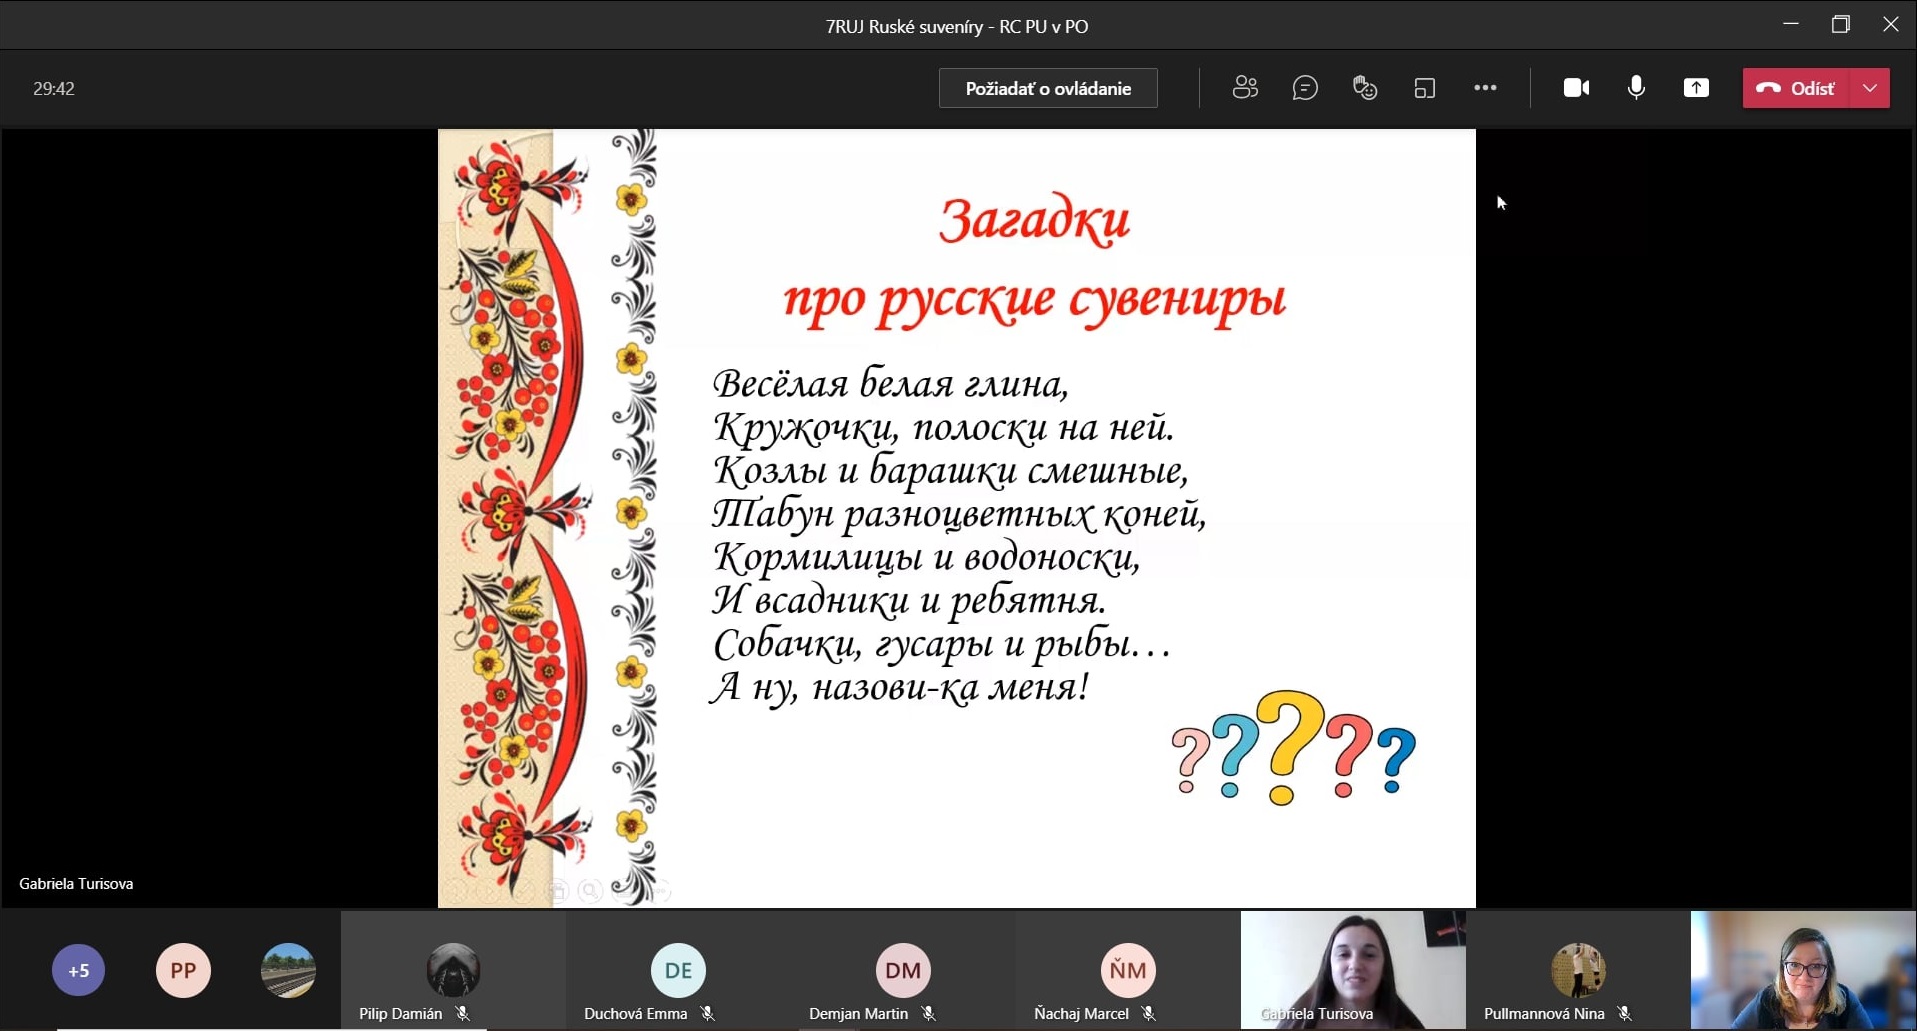The width and height of the screenshot is (1917, 1031).
Task: Click Ňachaj Marcel participant avatar
Action: click(1128, 970)
